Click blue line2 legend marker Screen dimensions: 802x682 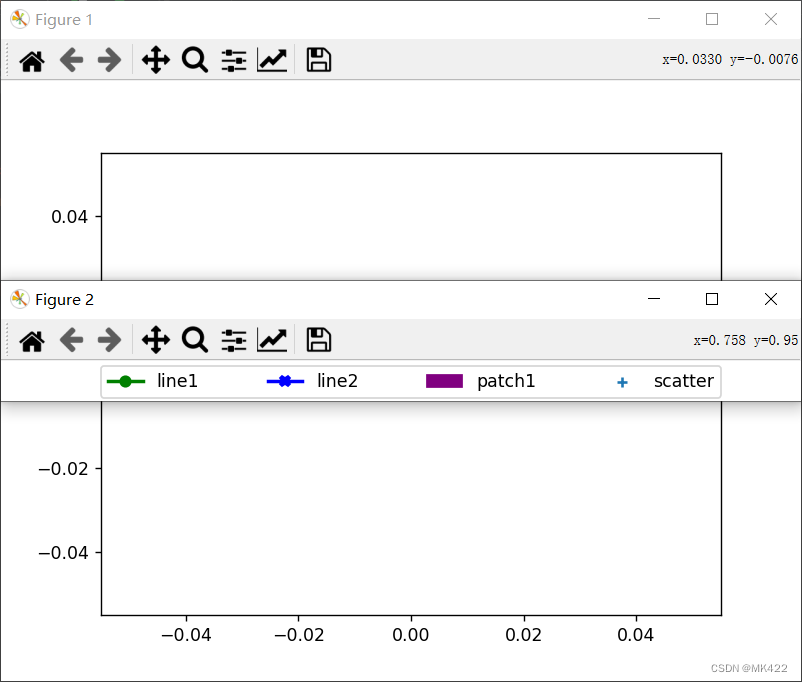[x=285, y=382]
